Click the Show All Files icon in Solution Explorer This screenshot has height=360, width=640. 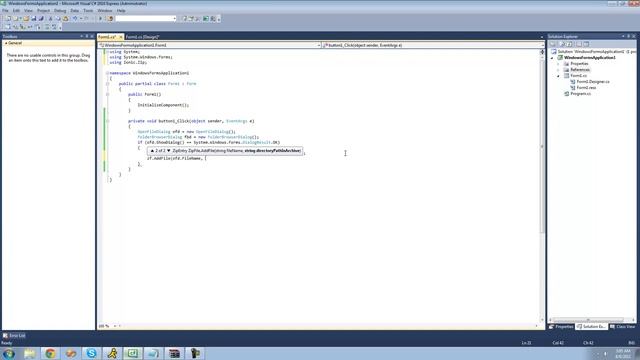pos(562,44)
